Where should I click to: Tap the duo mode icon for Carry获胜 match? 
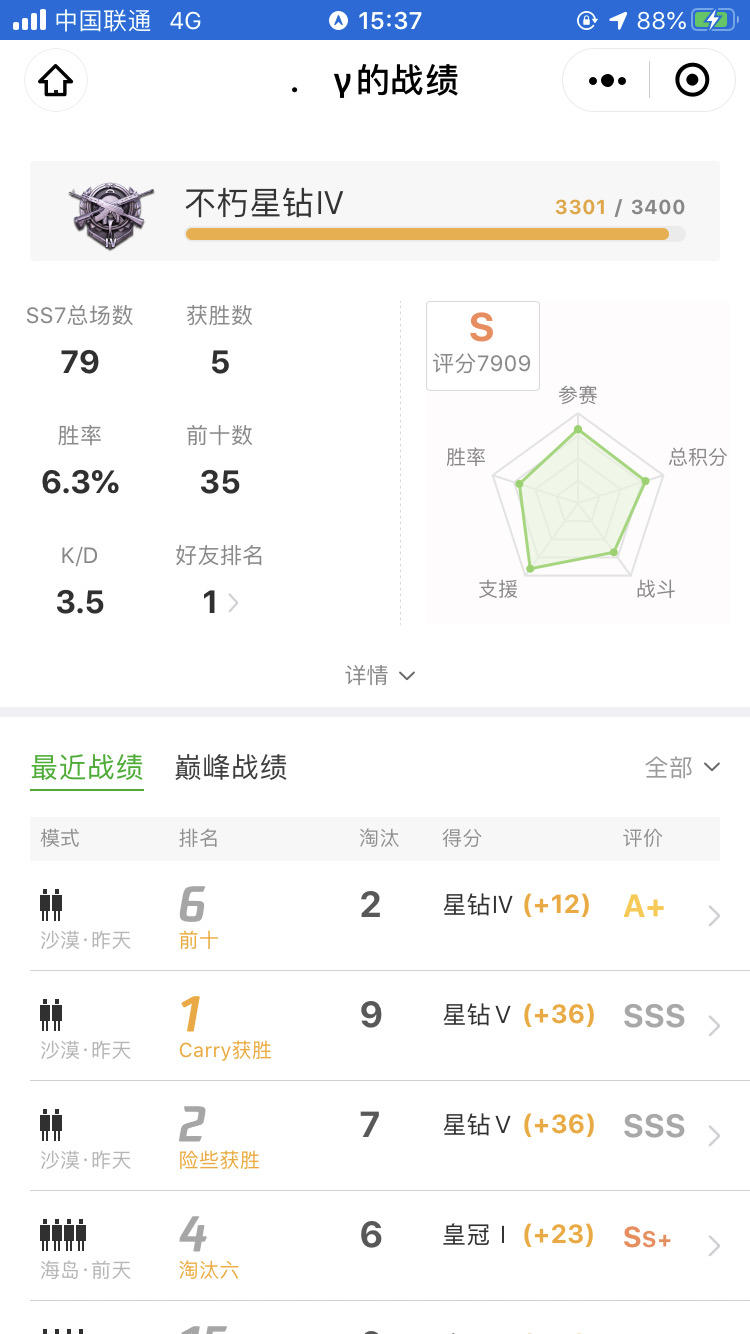click(x=51, y=1015)
